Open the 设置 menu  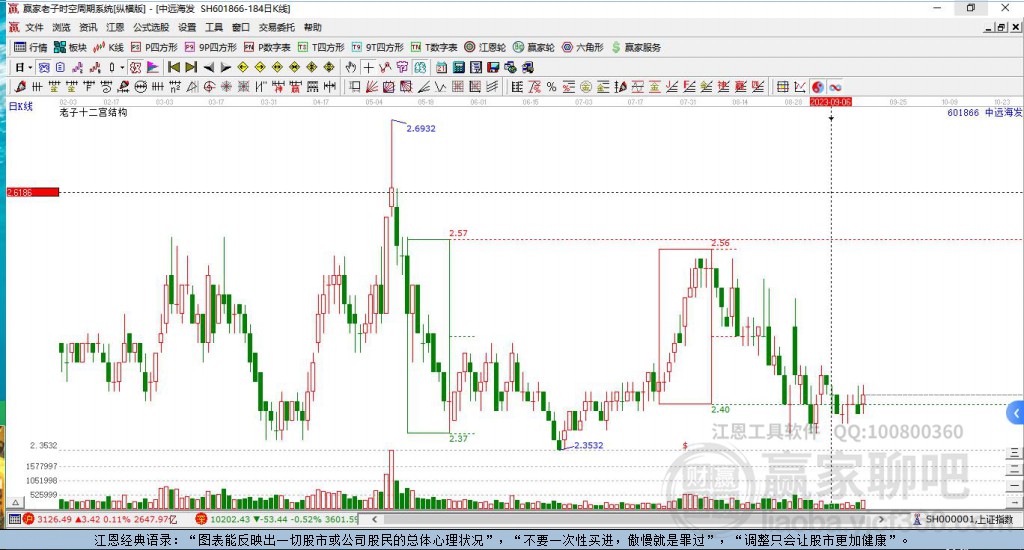coord(187,27)
